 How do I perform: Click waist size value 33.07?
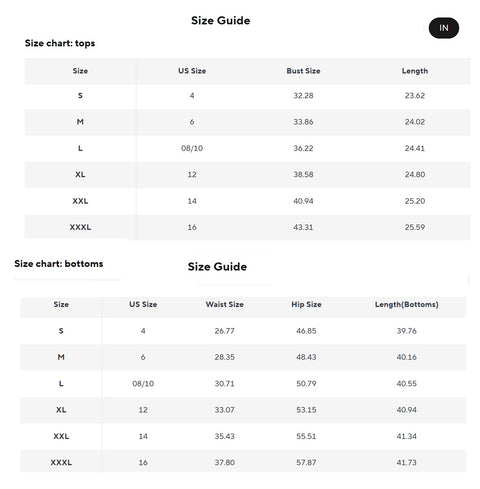(x=225, y=410)
